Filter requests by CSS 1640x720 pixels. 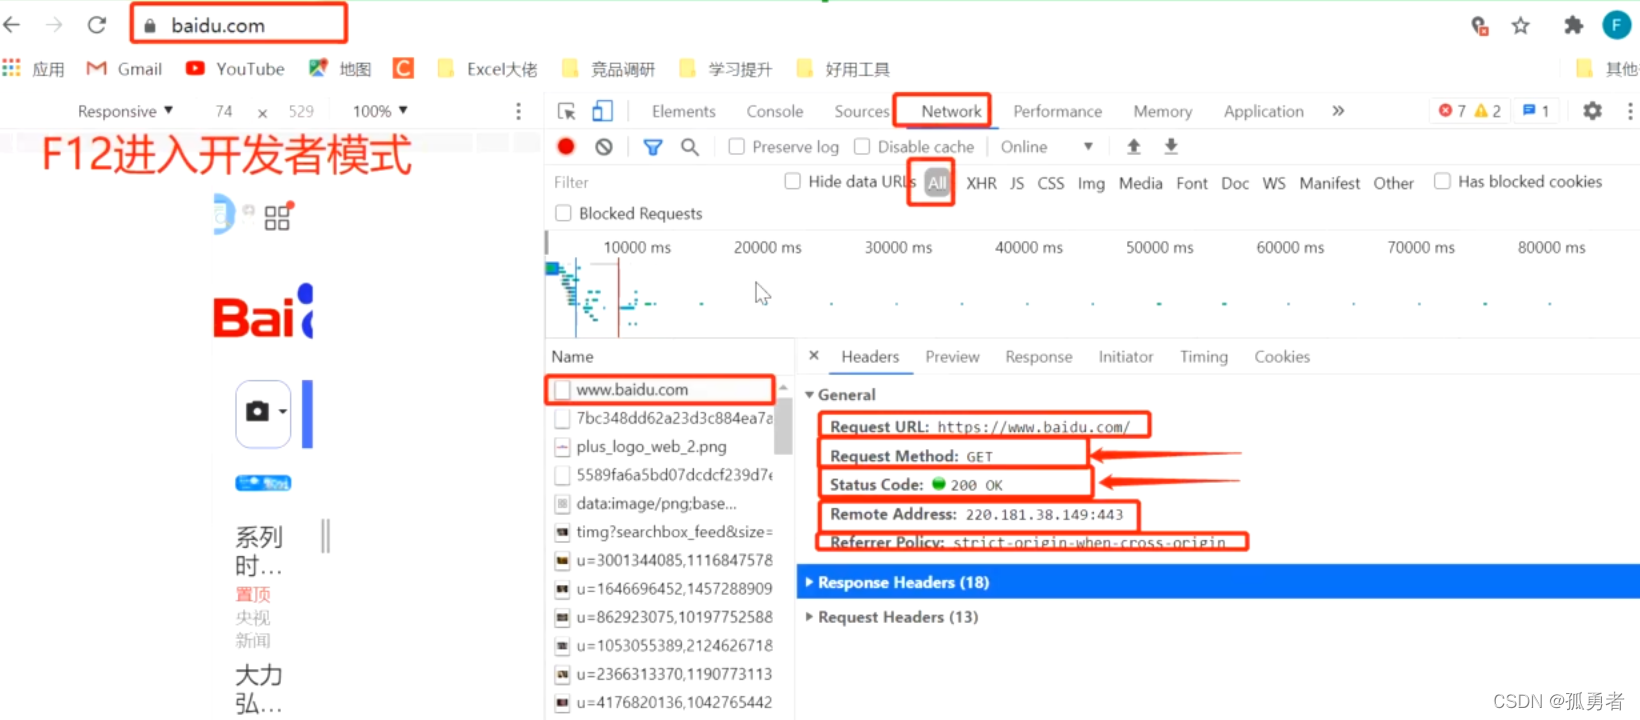coord(1051,183)
